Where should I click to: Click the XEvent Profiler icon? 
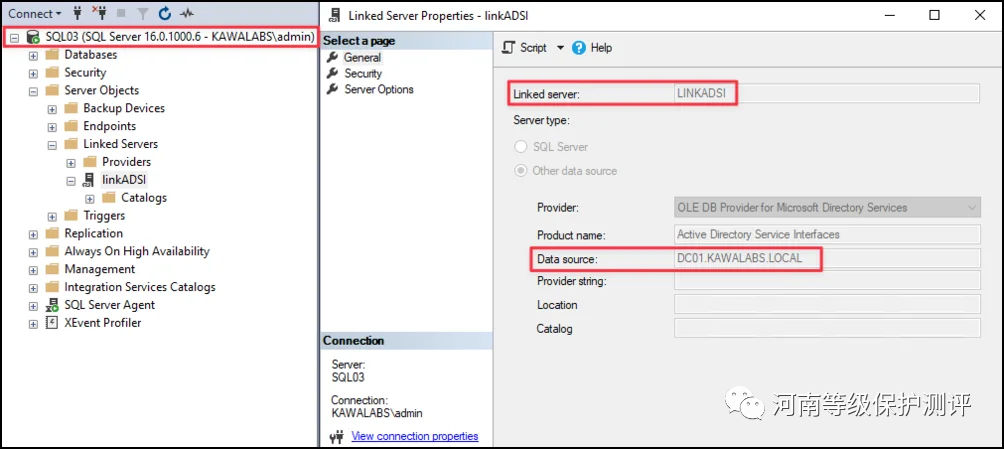click(52, 323)
